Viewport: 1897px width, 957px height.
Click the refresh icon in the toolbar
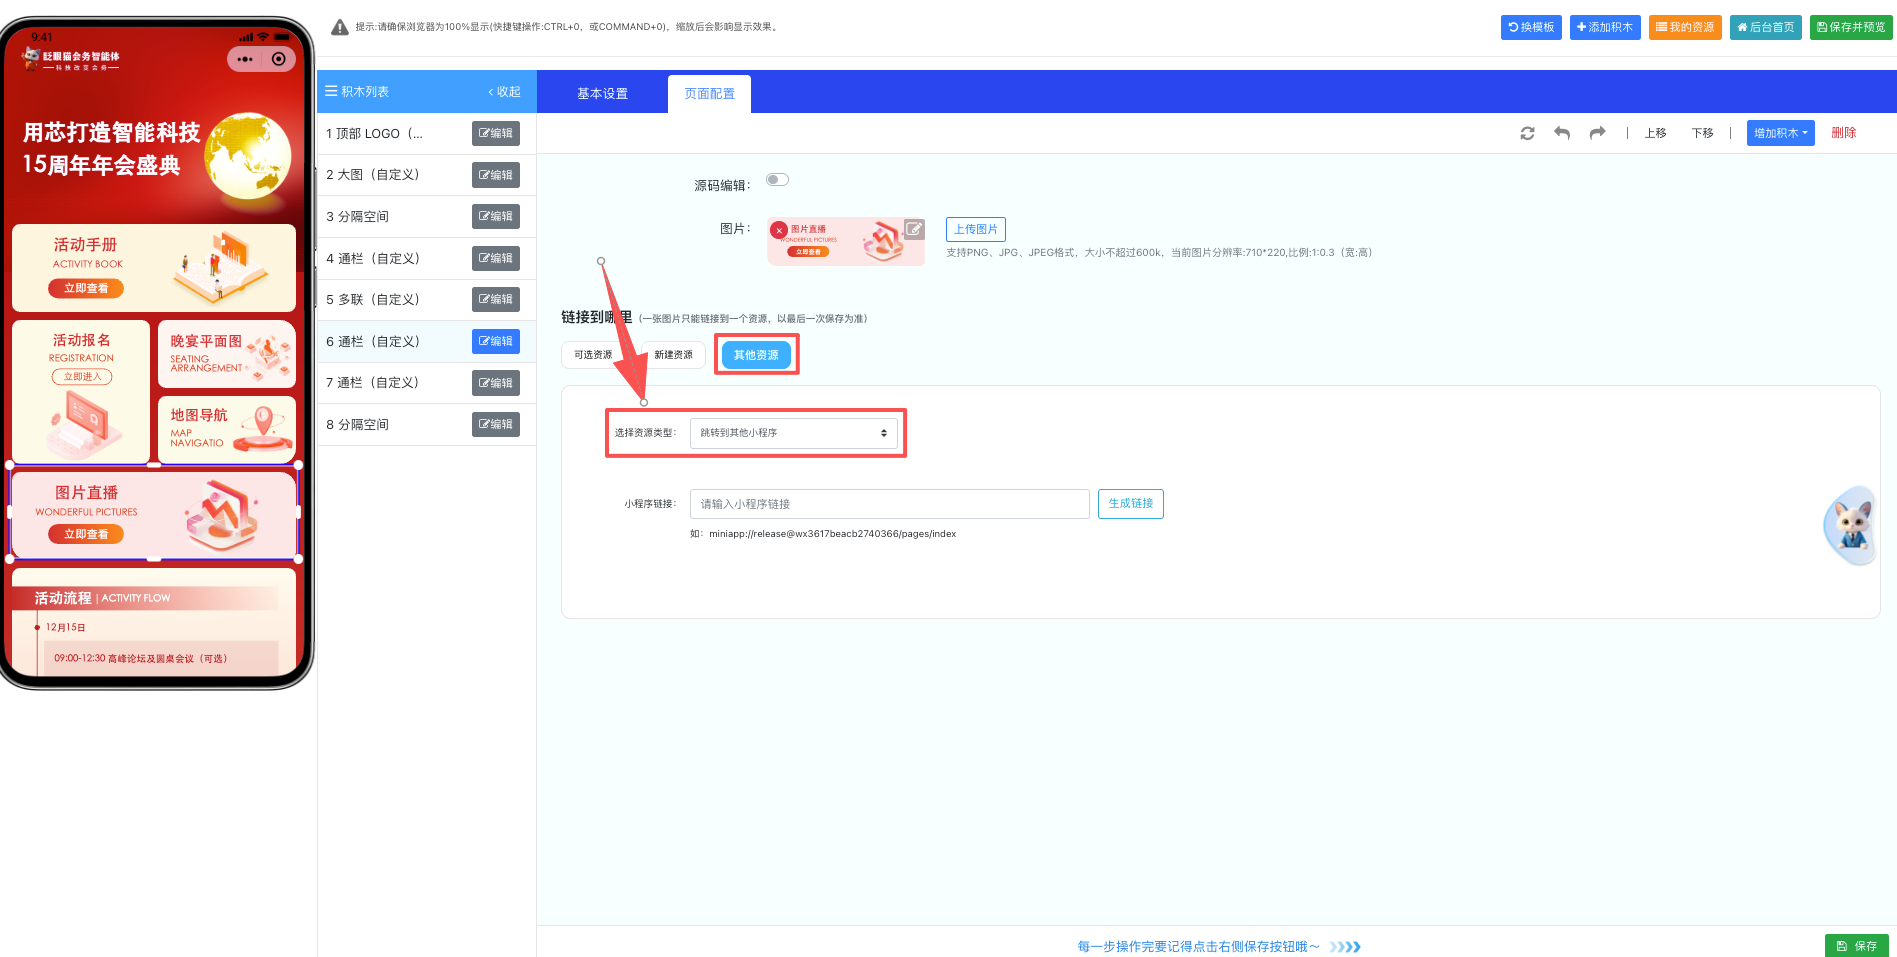1527,133
